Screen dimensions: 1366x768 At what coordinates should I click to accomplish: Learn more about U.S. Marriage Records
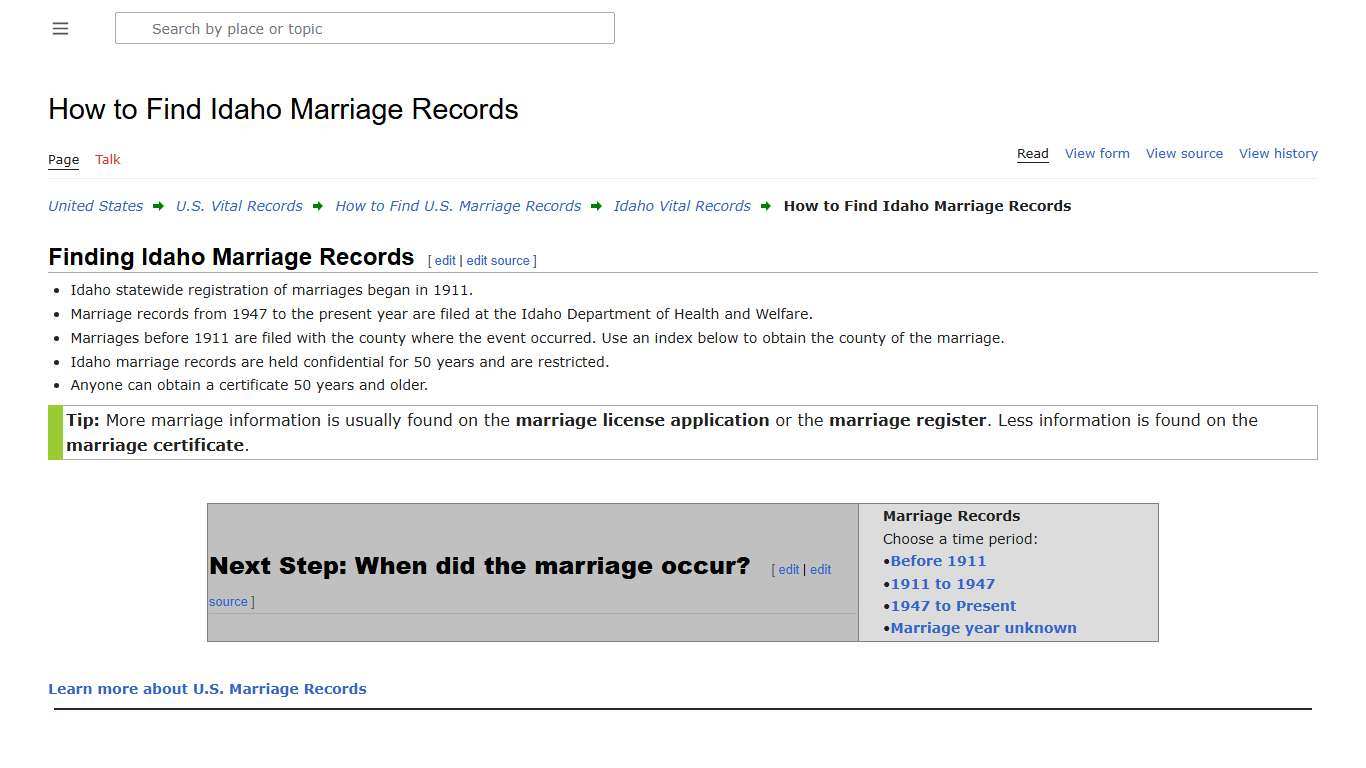click(207, 688)
